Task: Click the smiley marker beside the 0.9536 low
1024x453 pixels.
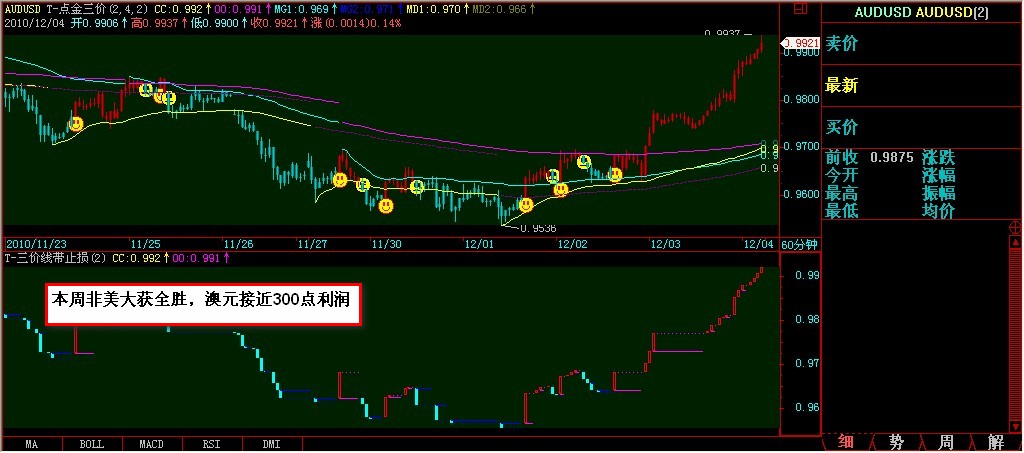Action: point(526,205)
